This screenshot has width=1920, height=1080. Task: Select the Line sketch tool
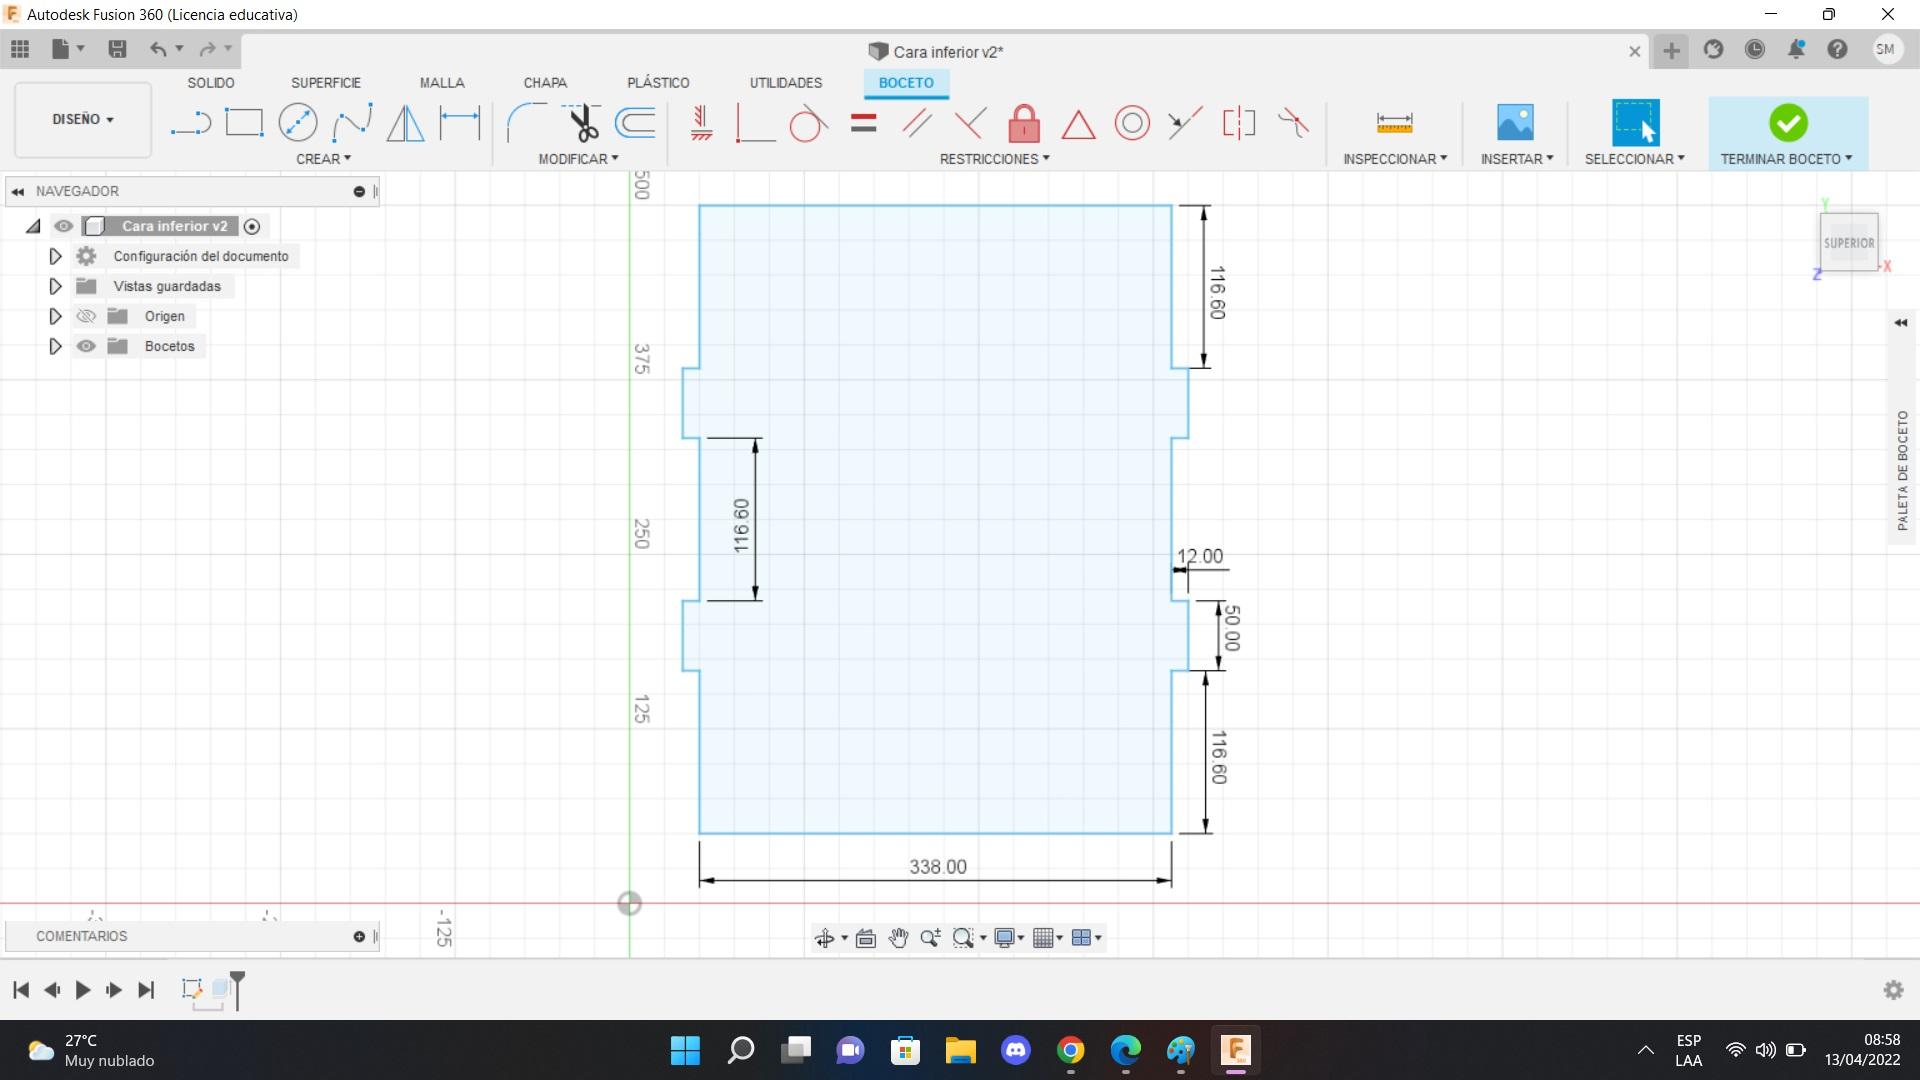190,123
